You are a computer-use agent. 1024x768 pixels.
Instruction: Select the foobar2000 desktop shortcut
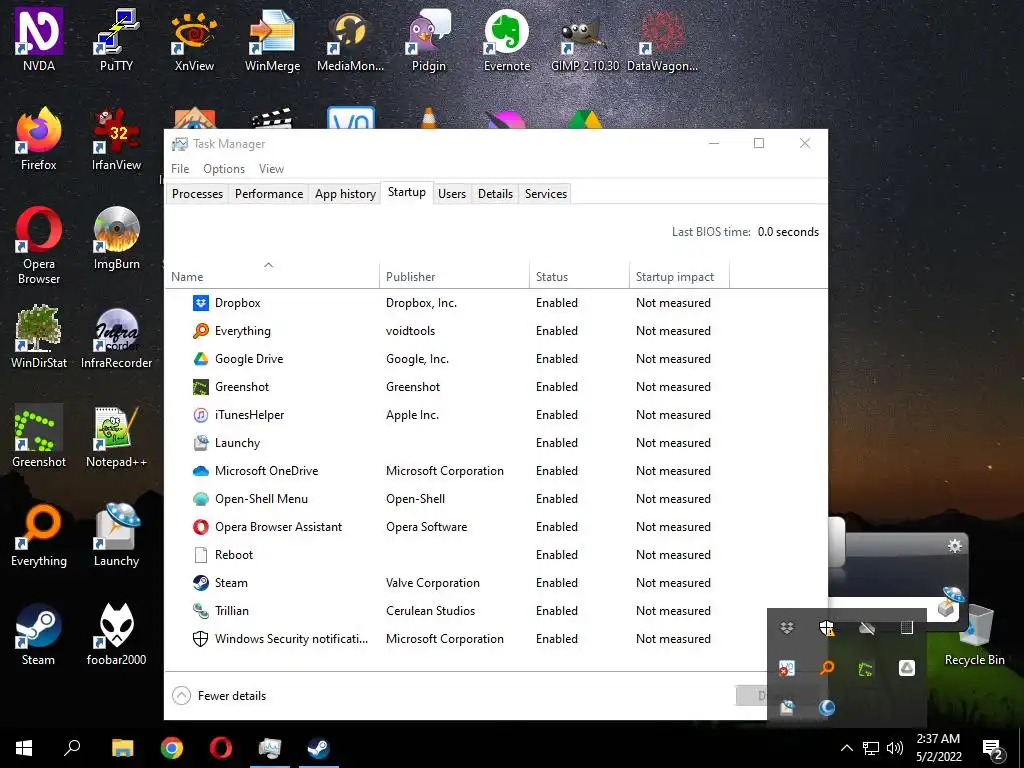(116, 634)
